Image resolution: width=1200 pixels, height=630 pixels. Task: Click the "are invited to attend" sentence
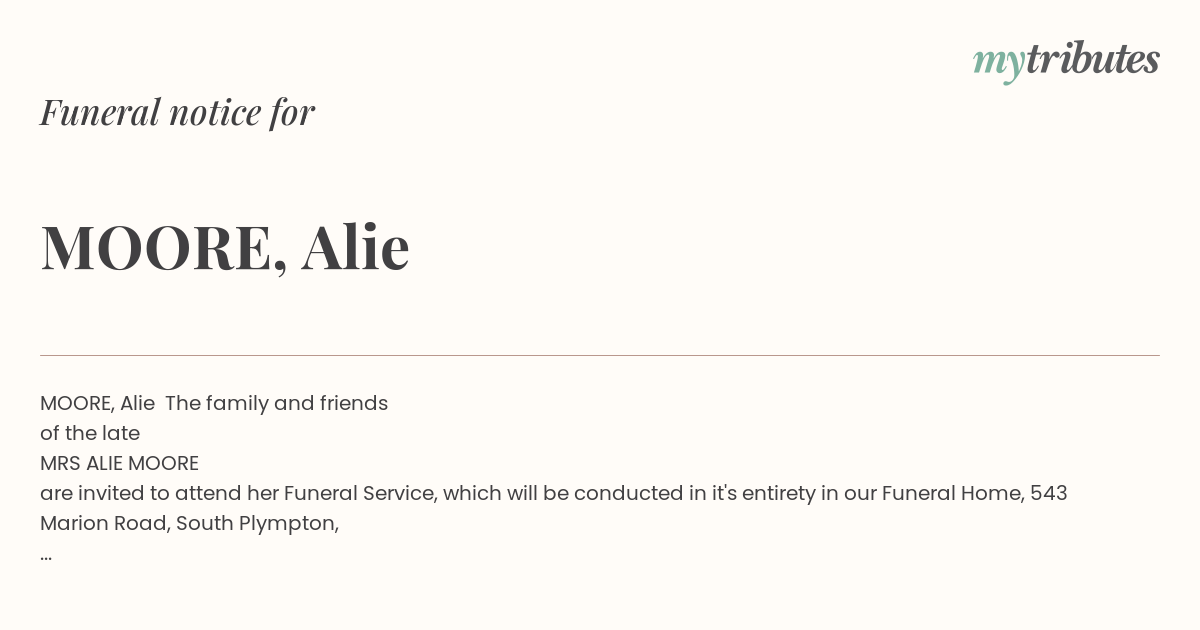[554, 493]
